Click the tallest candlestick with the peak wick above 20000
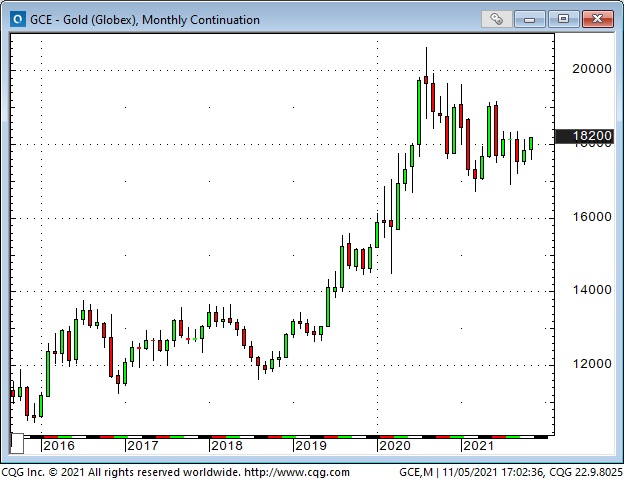624x484 pixels. [426, 82]
